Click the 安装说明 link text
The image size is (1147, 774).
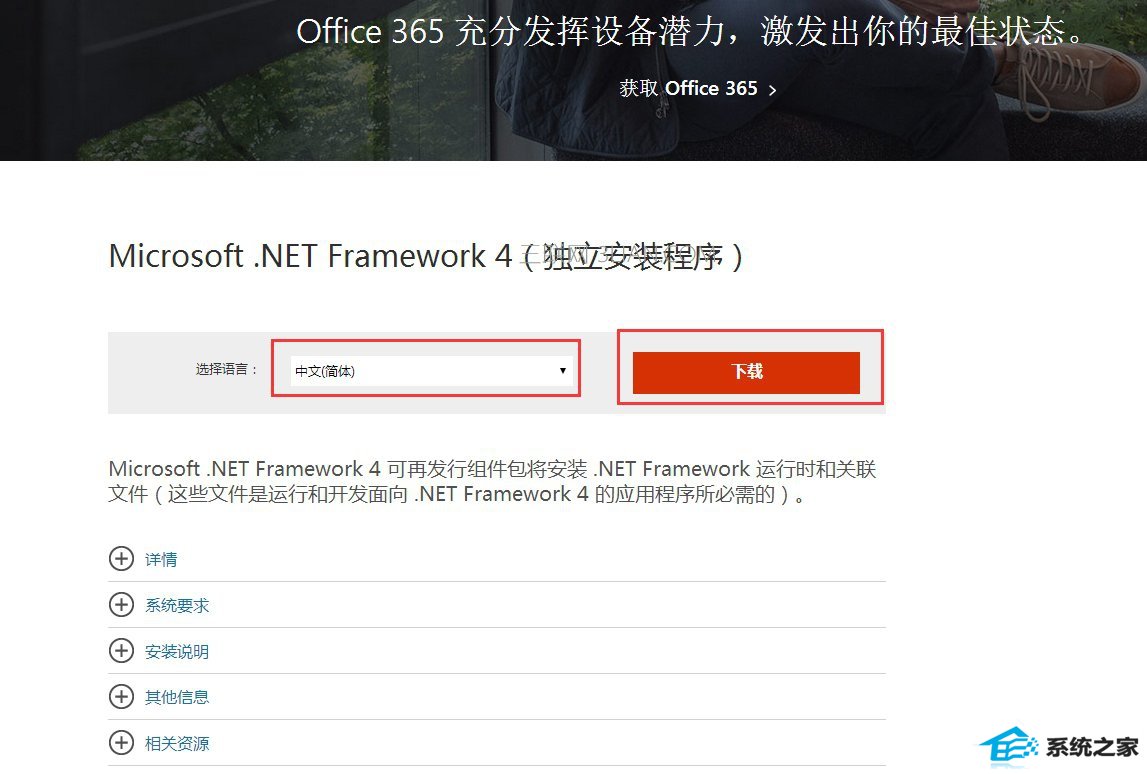pyautogui.click(x=177, y=652)
